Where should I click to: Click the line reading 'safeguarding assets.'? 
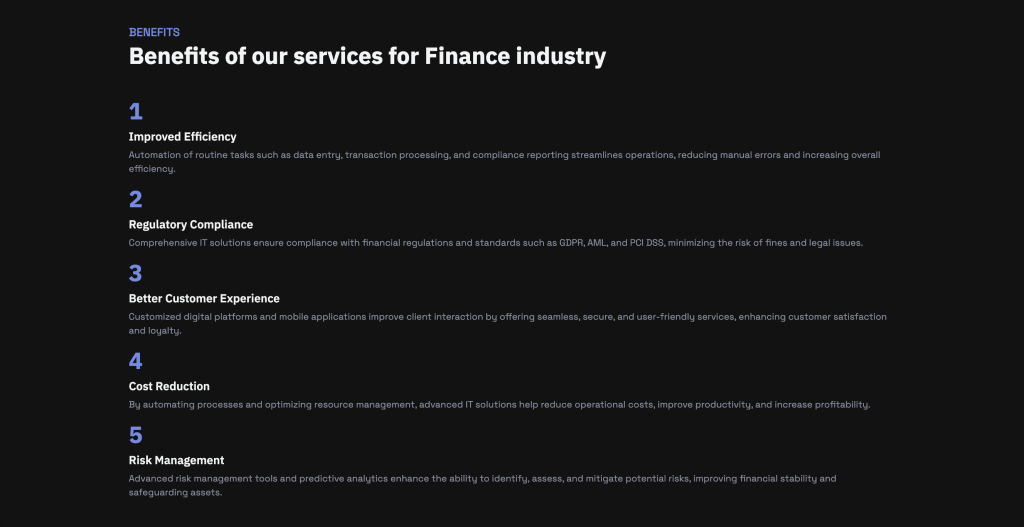point(176,492)
